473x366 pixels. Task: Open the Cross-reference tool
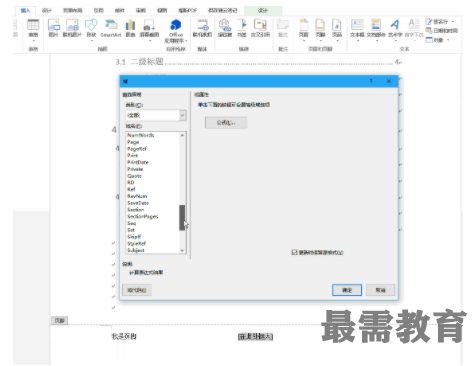point(260,28)
